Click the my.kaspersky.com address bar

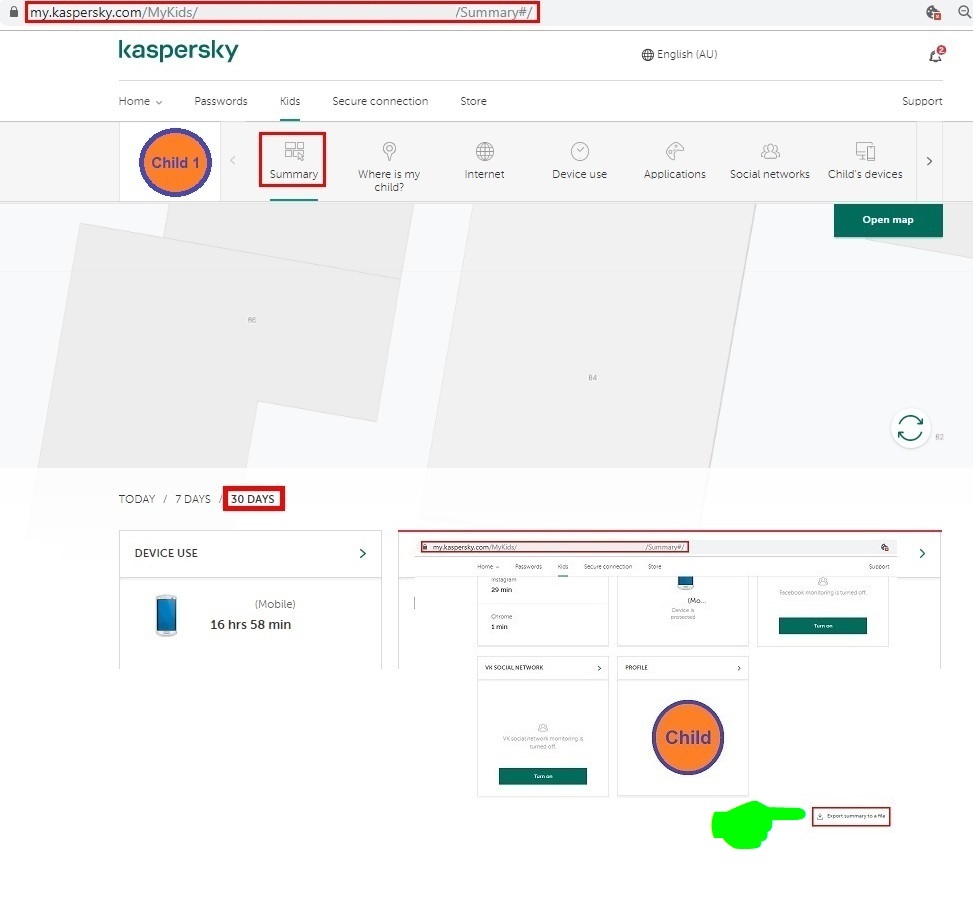coord(282,12)
